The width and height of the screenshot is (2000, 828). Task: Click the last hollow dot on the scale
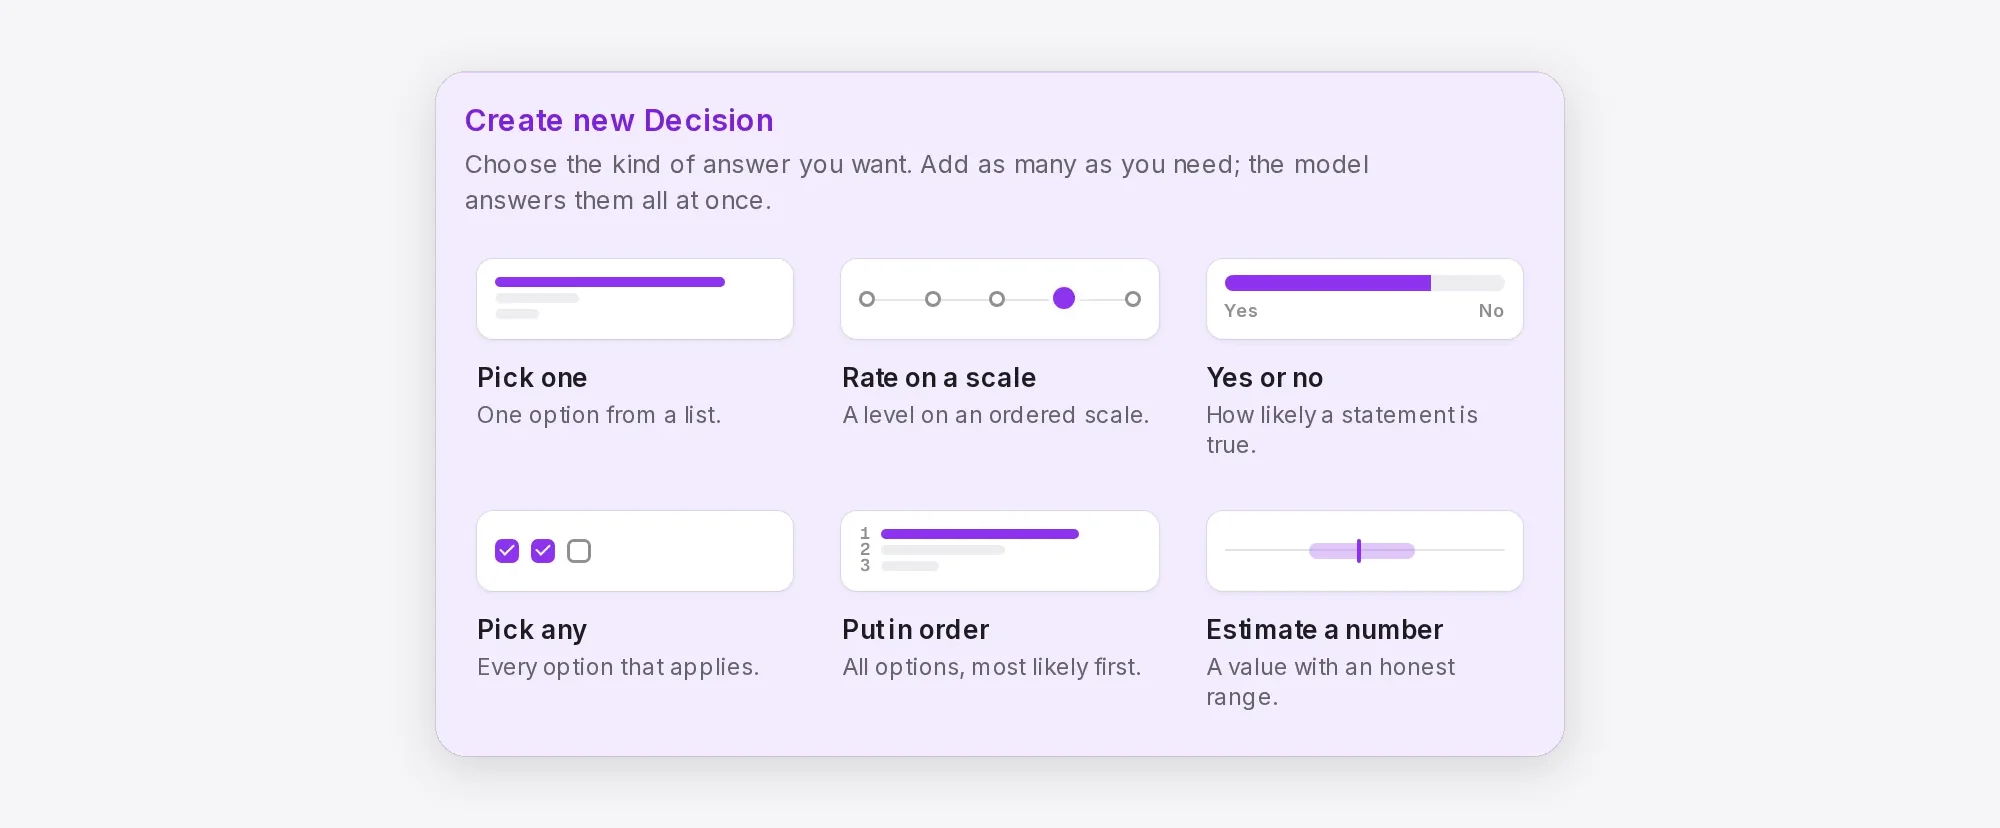point(1133,299)
